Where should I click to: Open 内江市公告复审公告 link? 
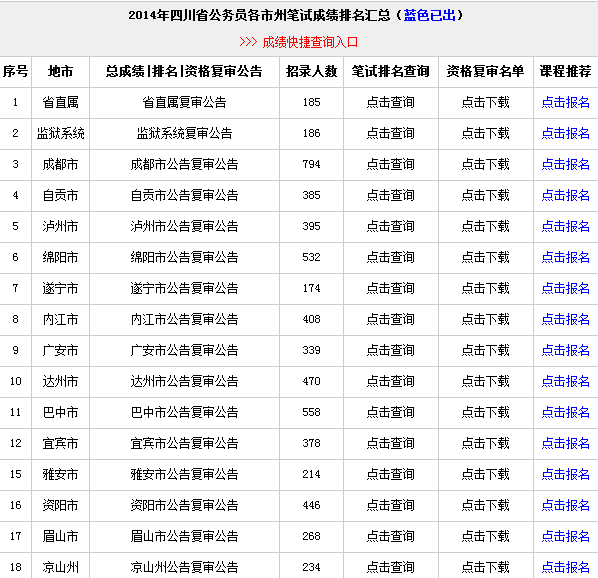(184, 319)
